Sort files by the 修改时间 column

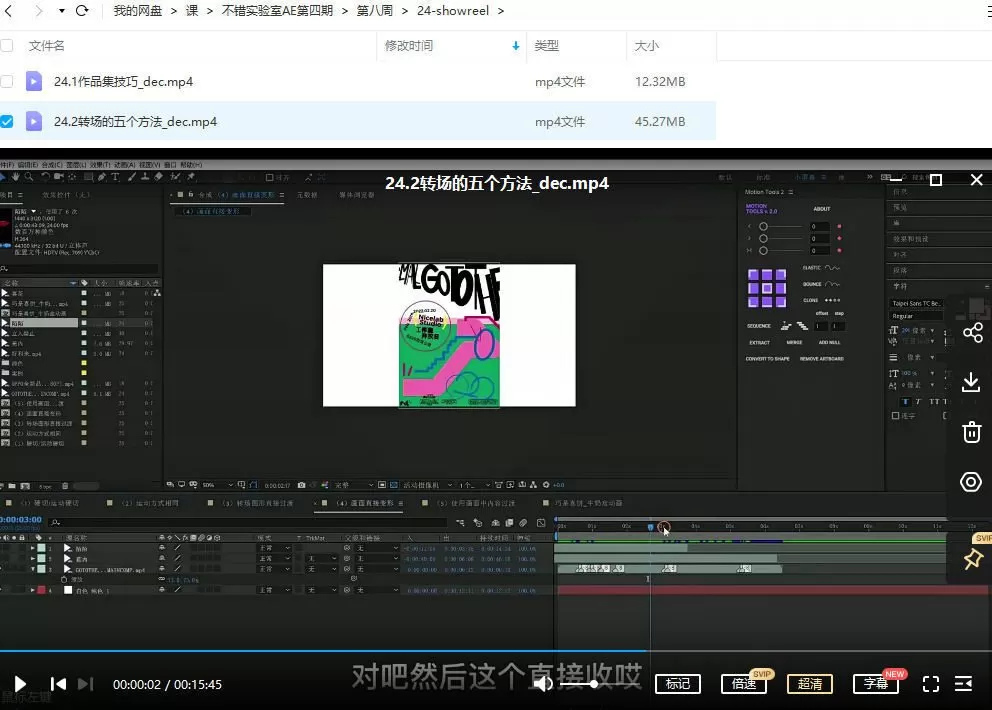pos(410,46)
